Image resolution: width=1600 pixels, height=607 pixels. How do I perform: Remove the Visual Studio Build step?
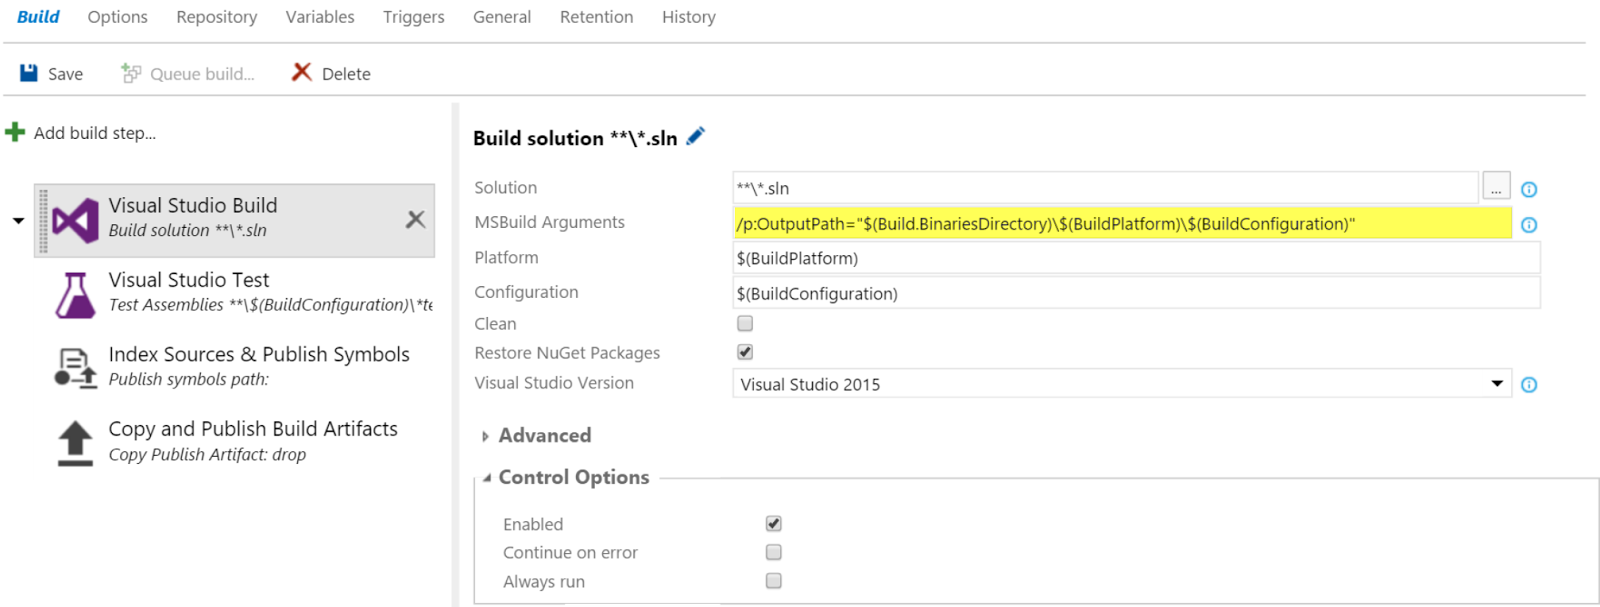tap(416, 219)
